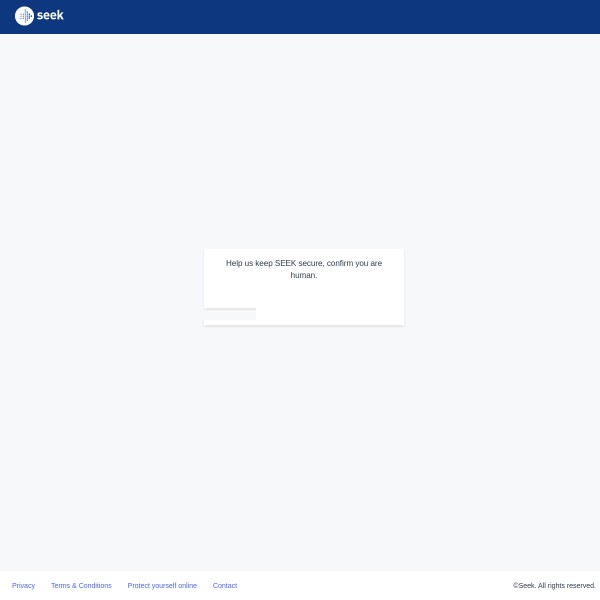Click the 'confirm you are' text in card
The height and width of the screenshot is (600, 600).
(354, 263)
